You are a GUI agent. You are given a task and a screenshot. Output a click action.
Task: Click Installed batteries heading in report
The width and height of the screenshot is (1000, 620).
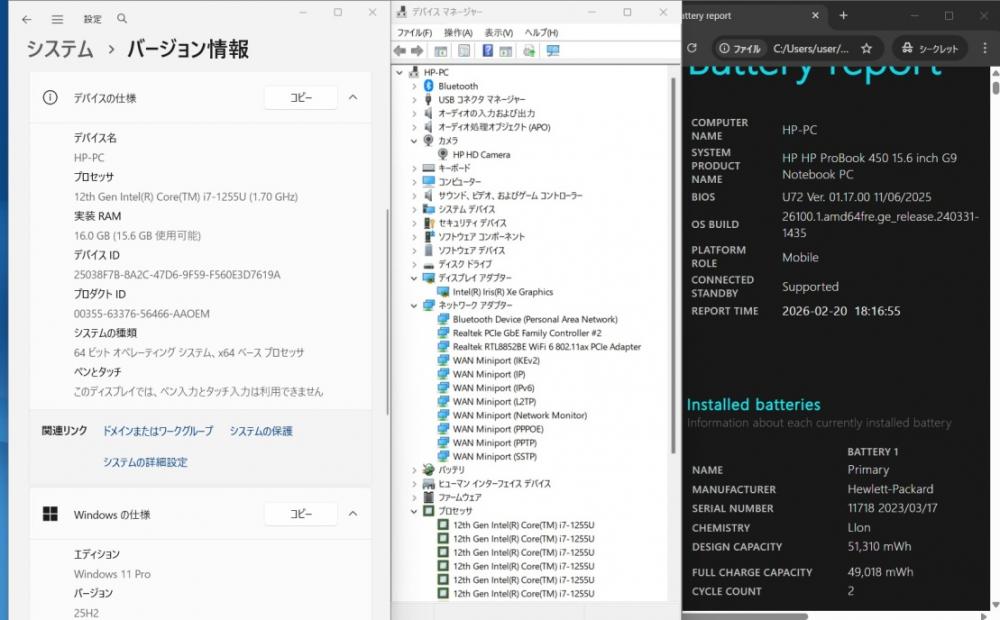(x=753, y=404)
